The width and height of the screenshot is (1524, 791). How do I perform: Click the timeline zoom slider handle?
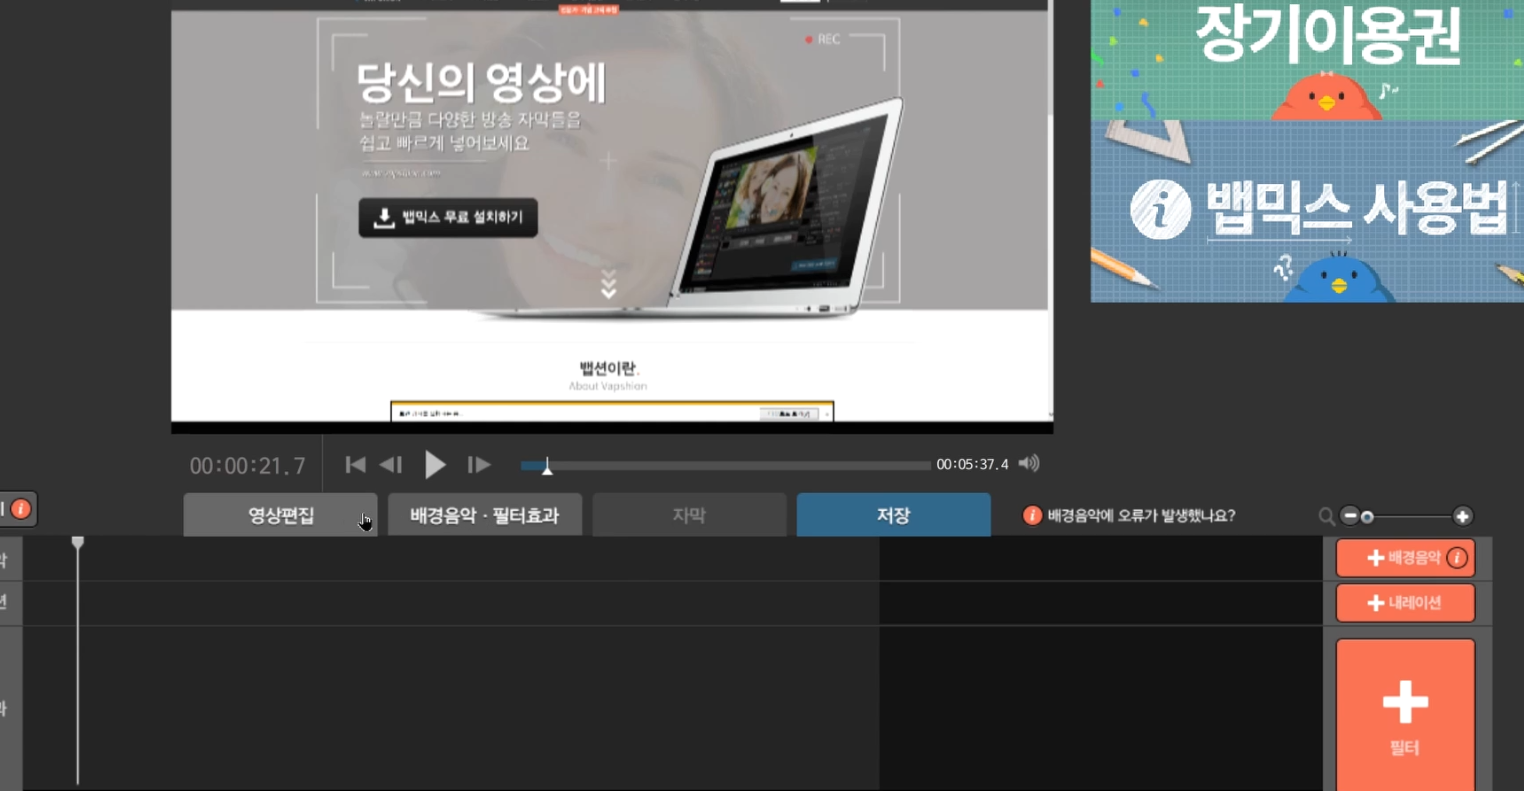pyautogui.click(x=1367, y=517)
